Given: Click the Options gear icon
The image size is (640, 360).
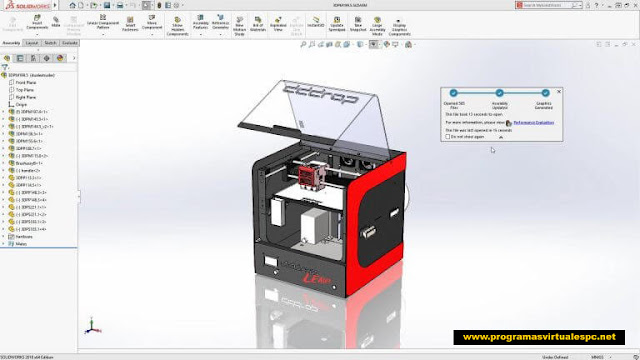Looking at the screenshot, I should click(176, 5).
